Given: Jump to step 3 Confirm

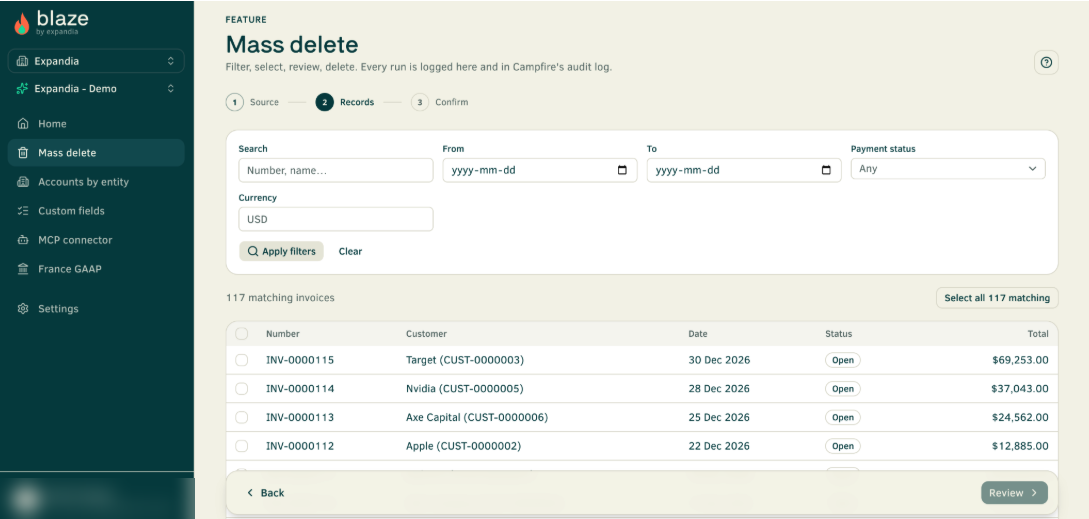Looking at the screenshot, I should (x=440, y=102).
